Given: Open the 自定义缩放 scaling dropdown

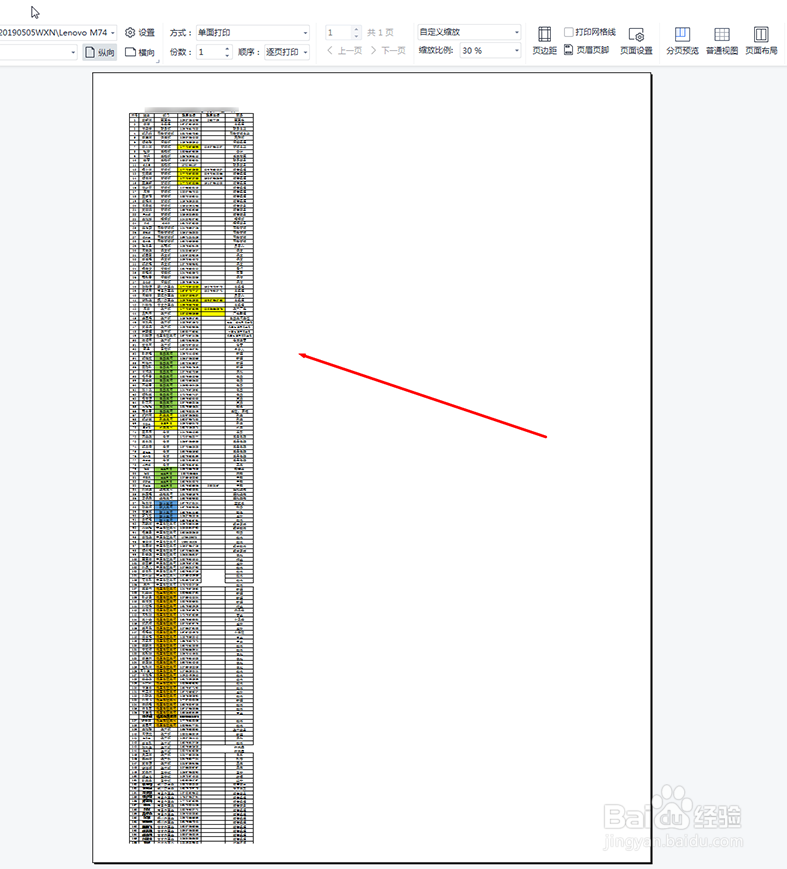Looking at the screenshot, I should [x=469, y=32].
